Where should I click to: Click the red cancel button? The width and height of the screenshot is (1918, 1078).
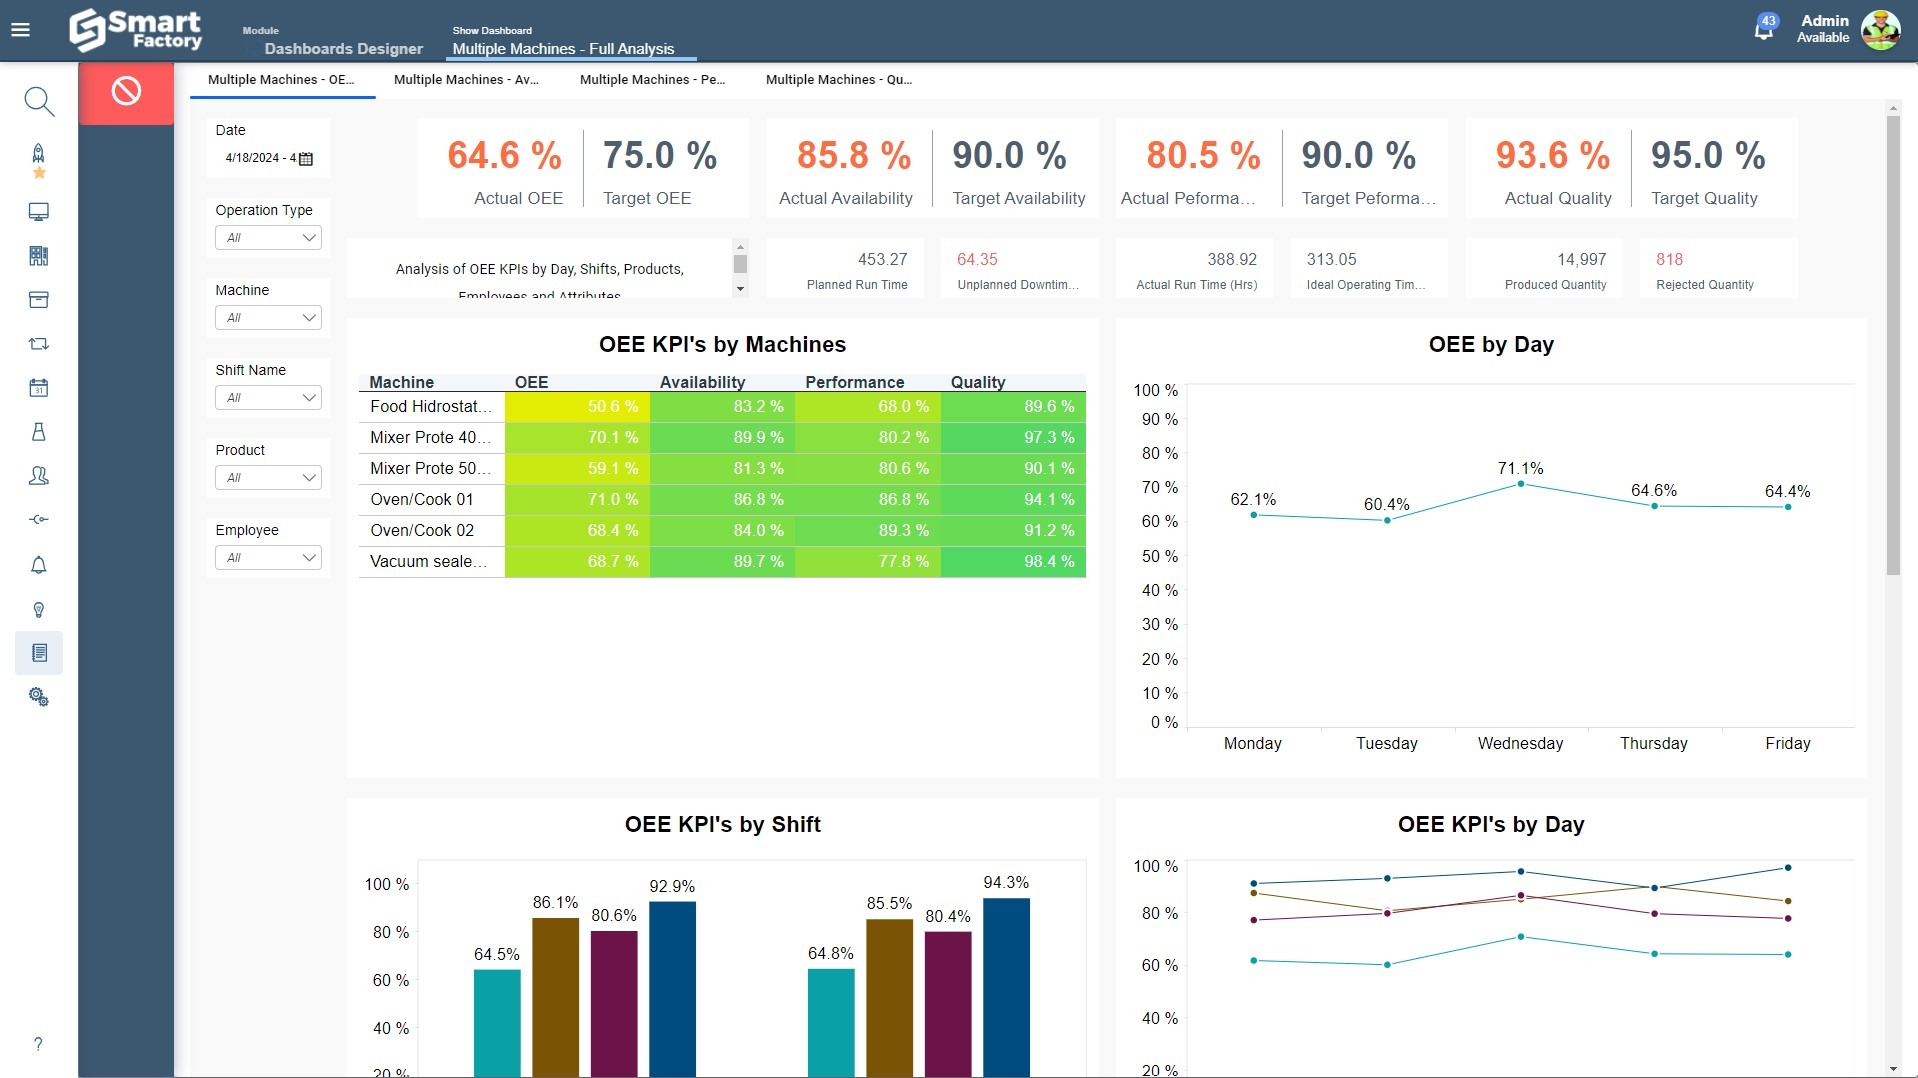126,92
